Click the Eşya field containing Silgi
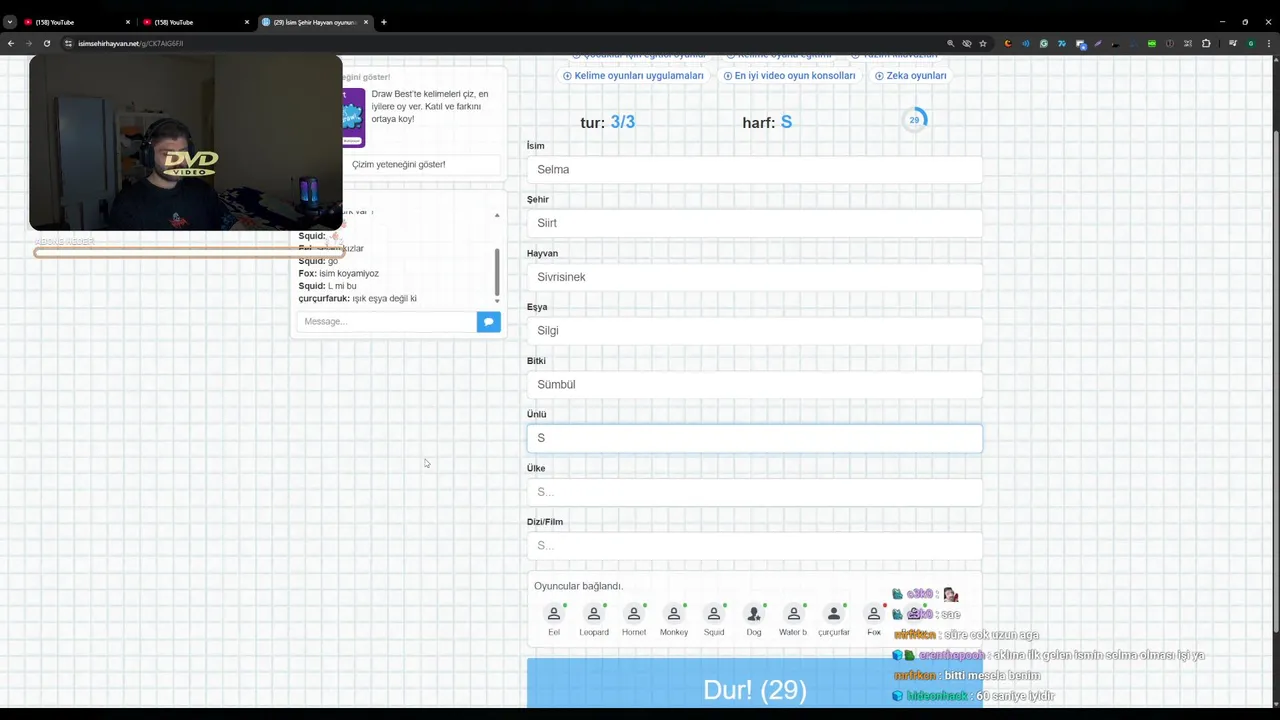 point(754,330)
